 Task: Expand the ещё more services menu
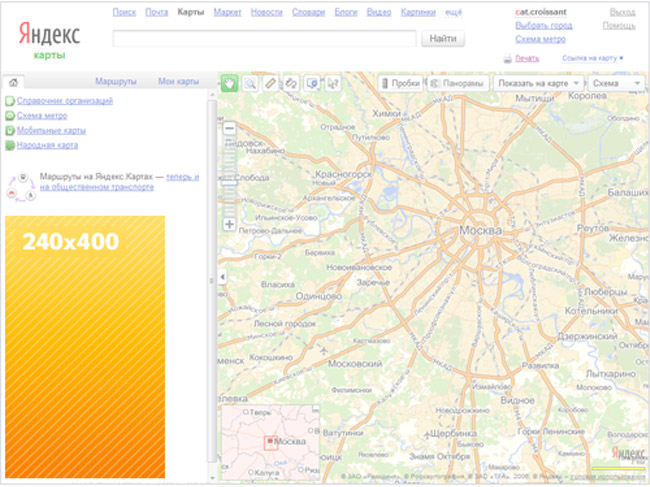click(x=453, y=12)
